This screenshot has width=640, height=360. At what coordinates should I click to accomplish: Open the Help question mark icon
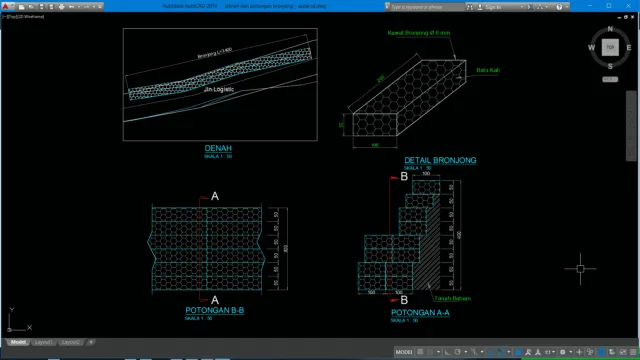click(x=559, y=7)
